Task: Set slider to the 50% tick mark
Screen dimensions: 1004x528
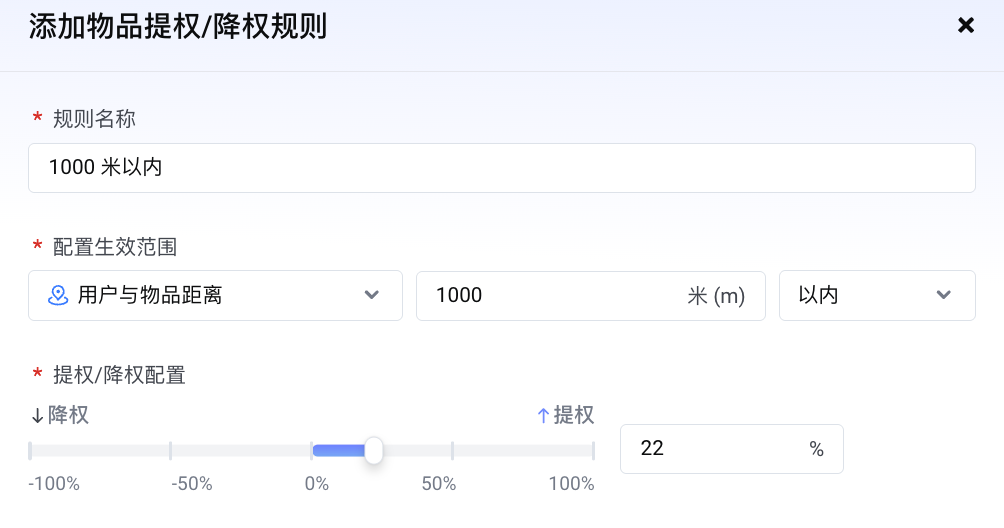Action: [x=452, y=450]
